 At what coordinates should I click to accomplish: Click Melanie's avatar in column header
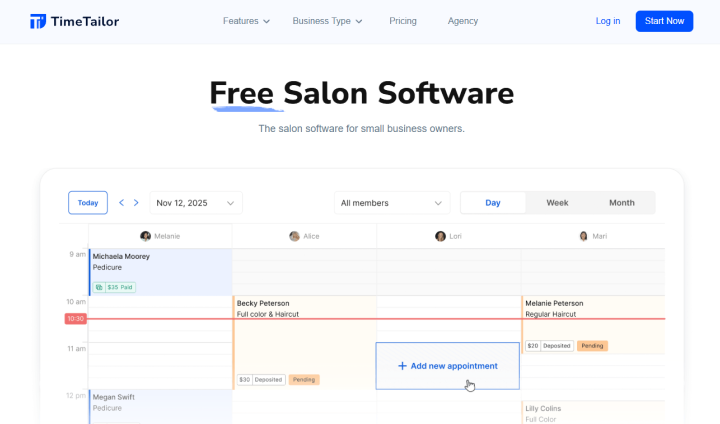click(146, 236)
